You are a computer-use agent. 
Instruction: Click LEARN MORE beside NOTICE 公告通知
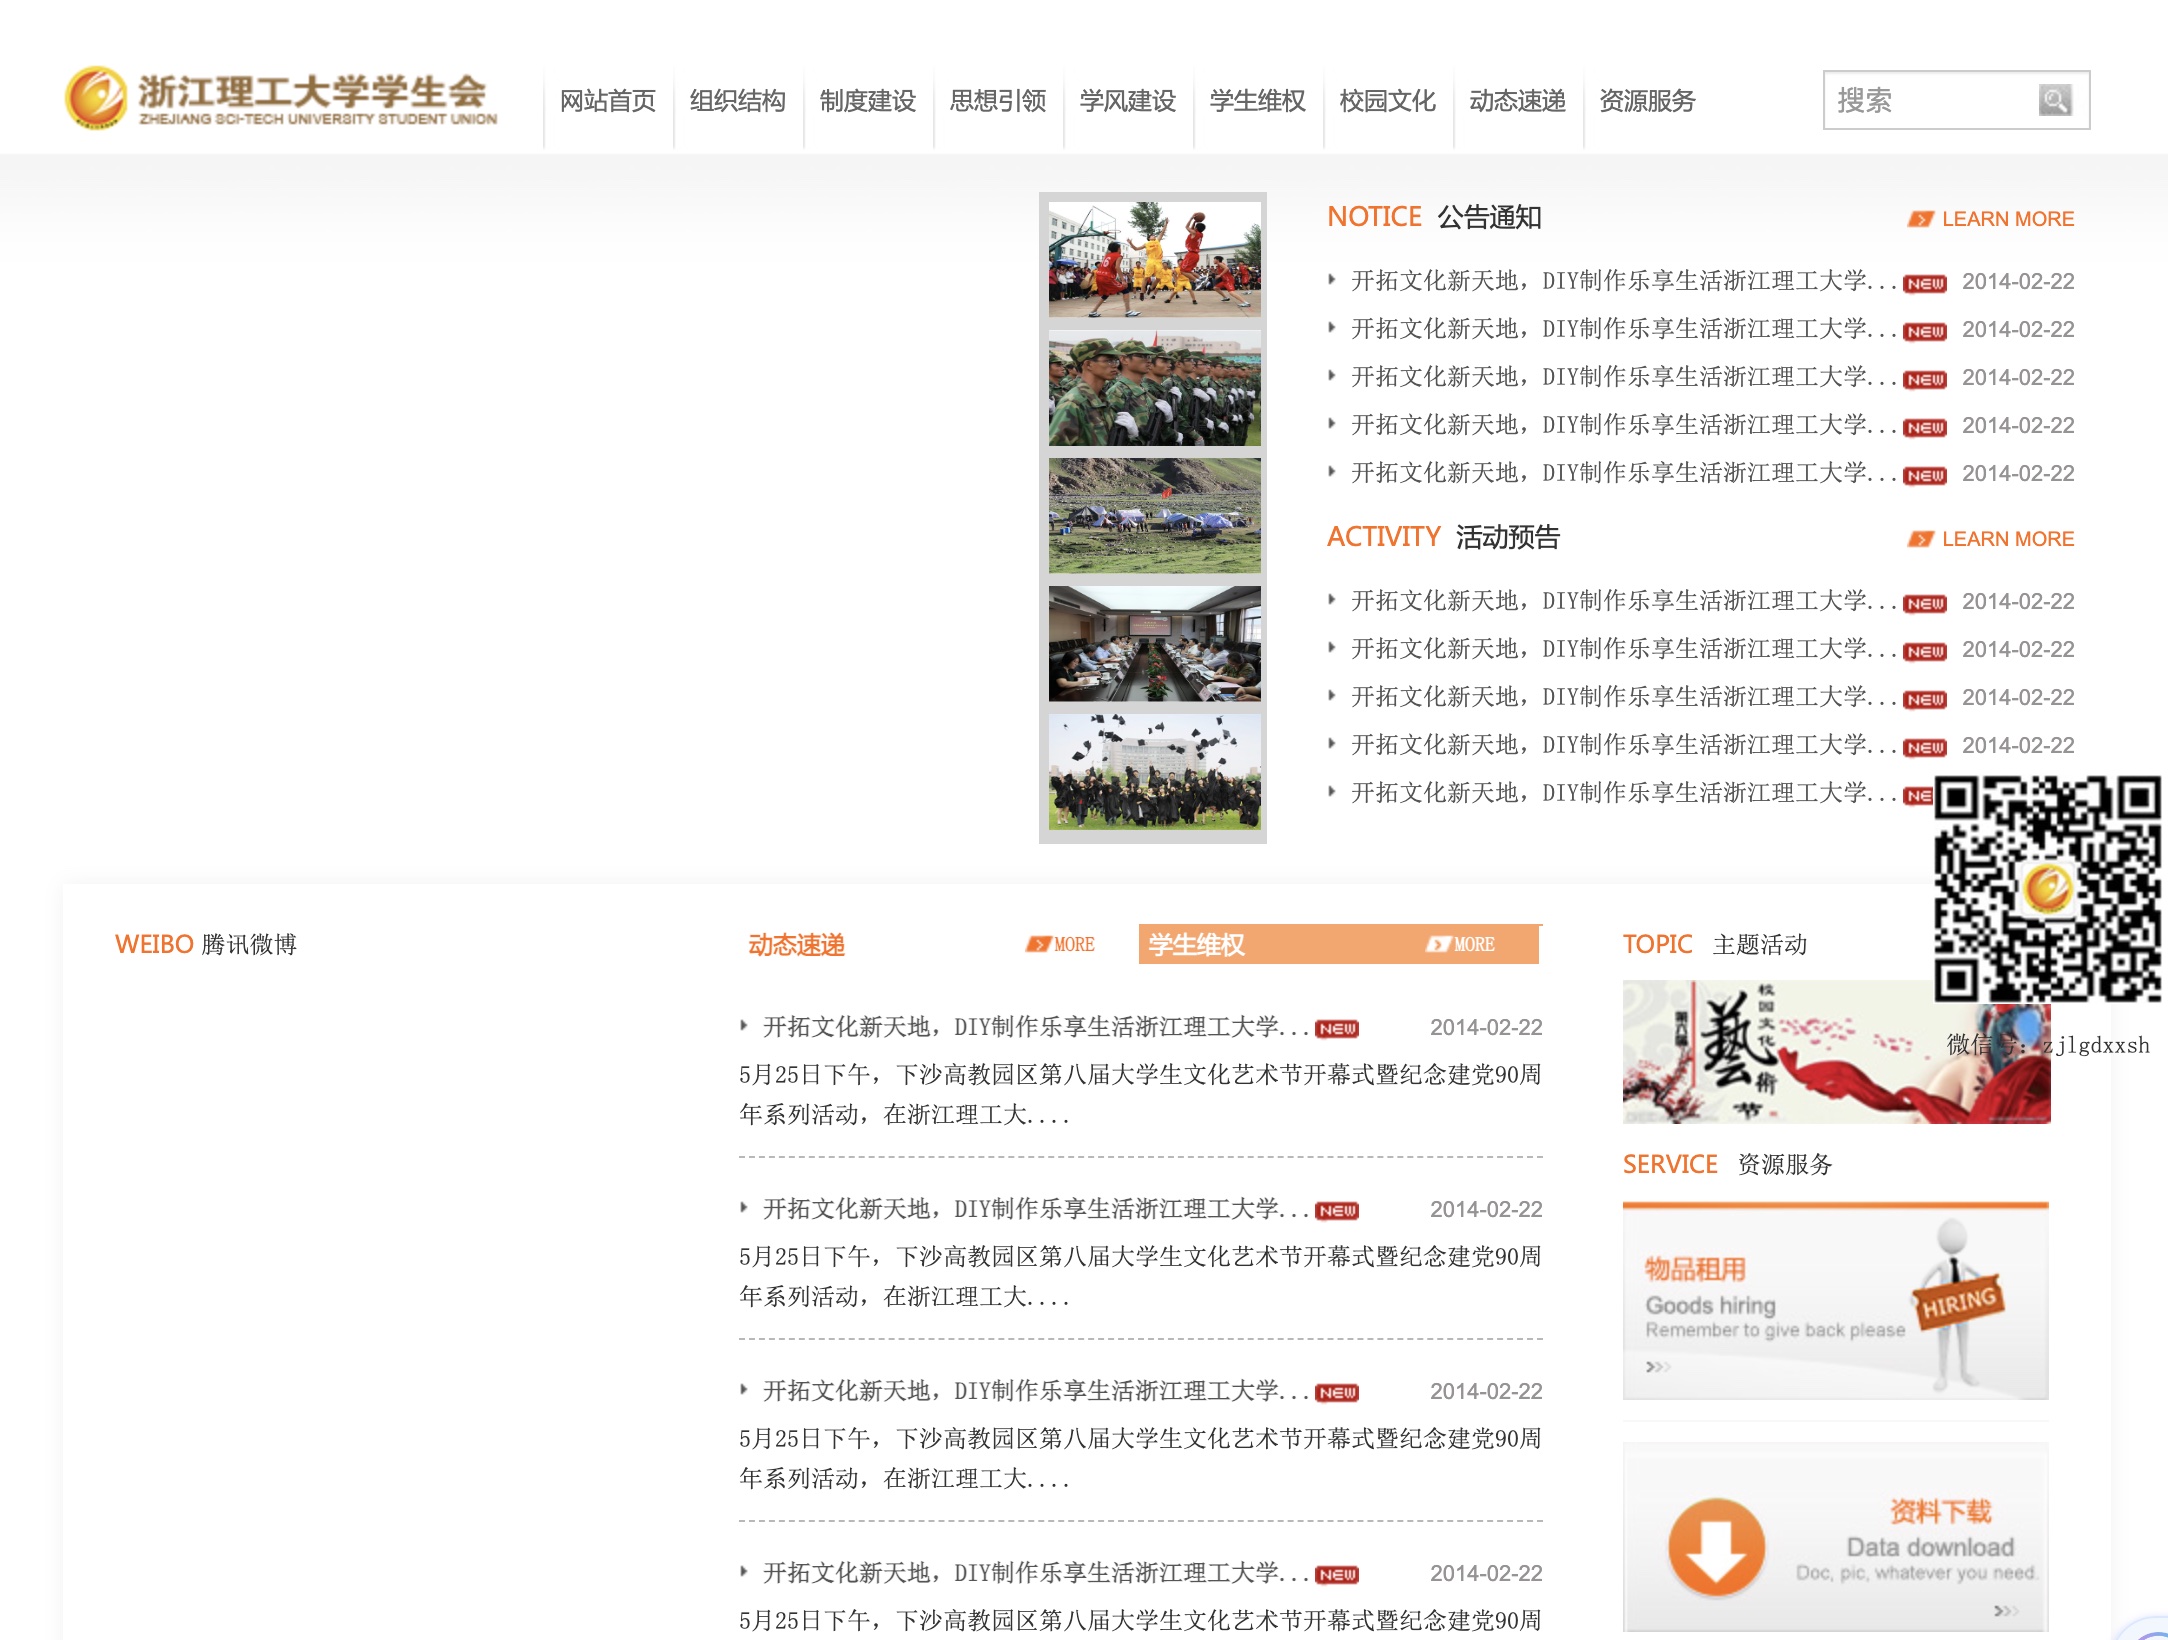pyautogui.click(x=1991, y=219)
